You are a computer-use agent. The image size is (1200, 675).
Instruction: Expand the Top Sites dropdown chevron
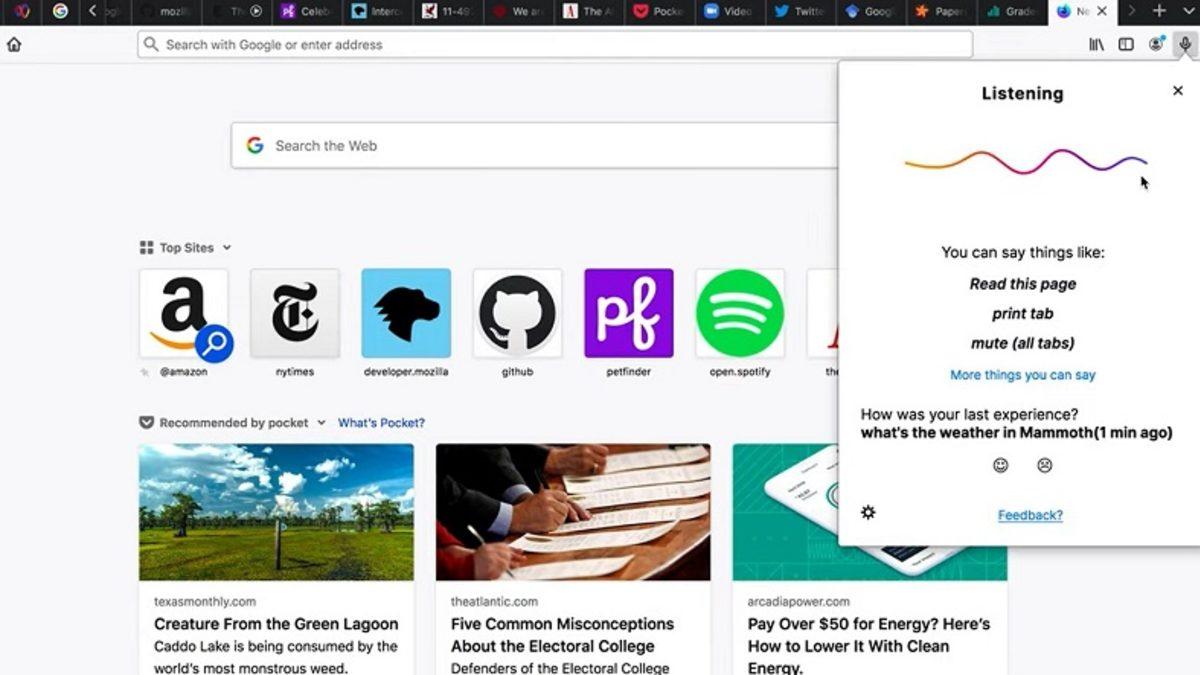point(228,247)
